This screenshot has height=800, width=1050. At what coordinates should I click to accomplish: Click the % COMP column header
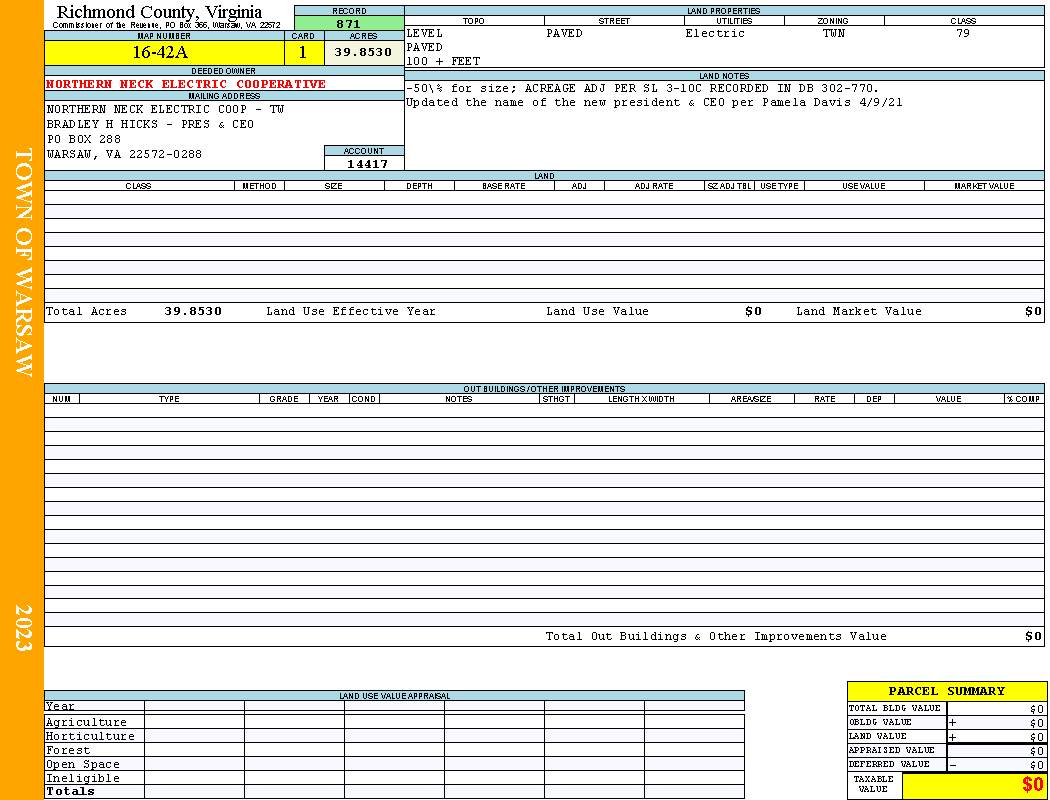click(x=1023, y=399)
